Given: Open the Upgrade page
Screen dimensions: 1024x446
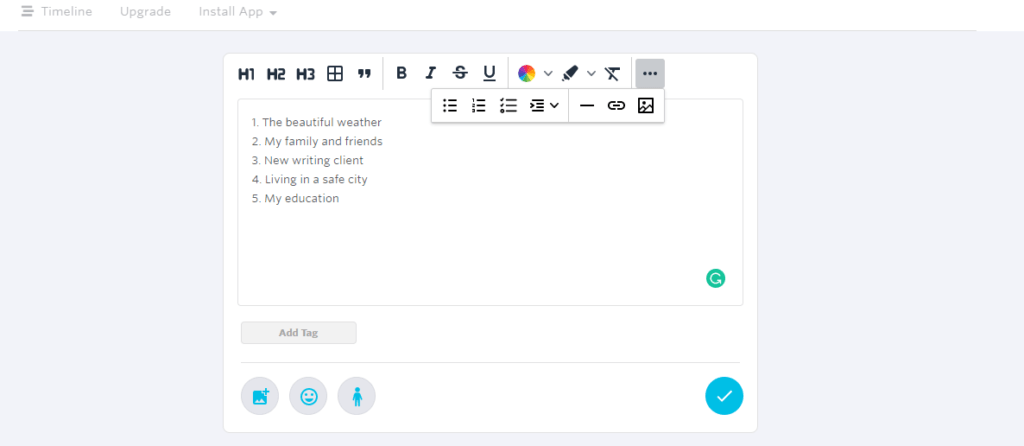Looking at the screenshot, I should click(x=146, y=12).
